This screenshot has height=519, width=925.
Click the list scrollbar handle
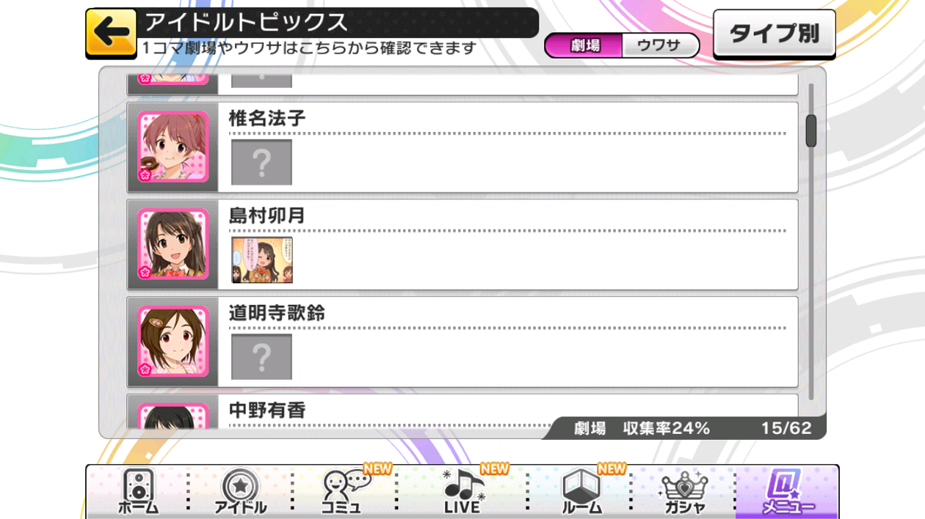811,131
